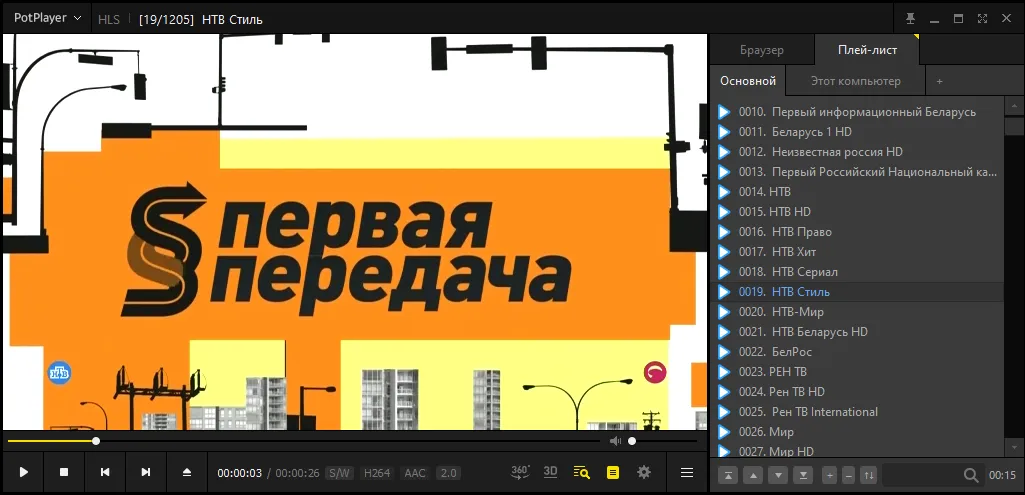Click the playlist scrollbar down arrow

pyautogui.click(x=1014, y=447)
